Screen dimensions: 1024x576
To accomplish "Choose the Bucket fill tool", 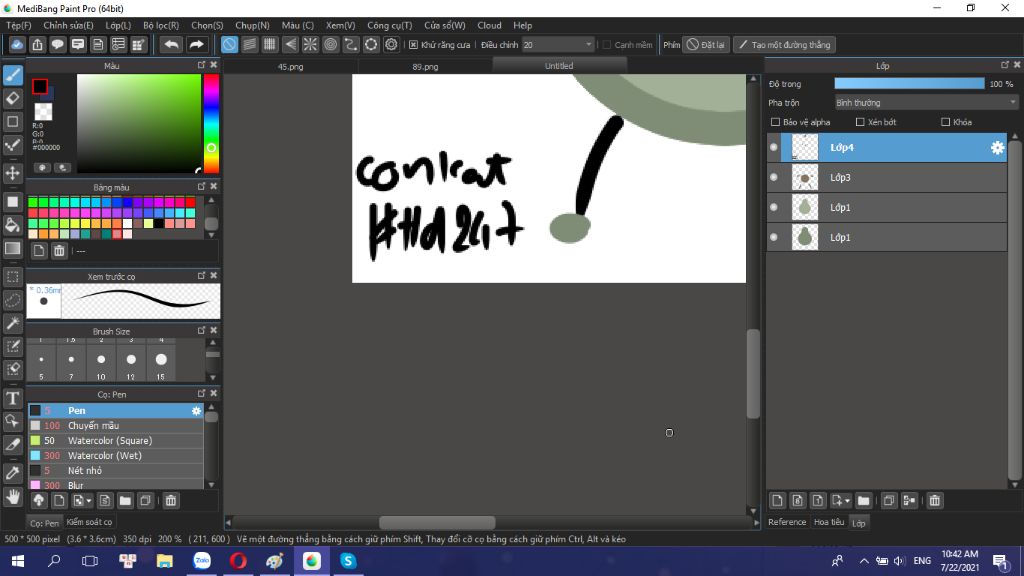I will [x=13, y=224].
